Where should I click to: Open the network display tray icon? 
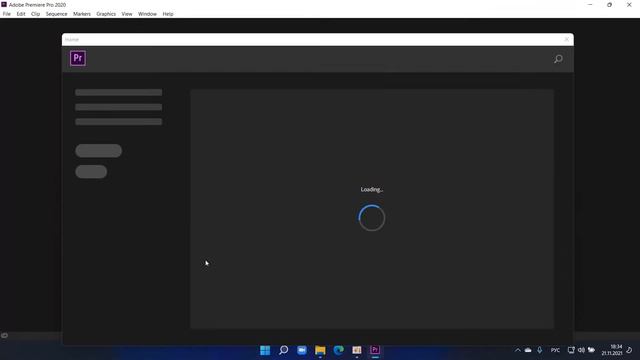[571, 350]
